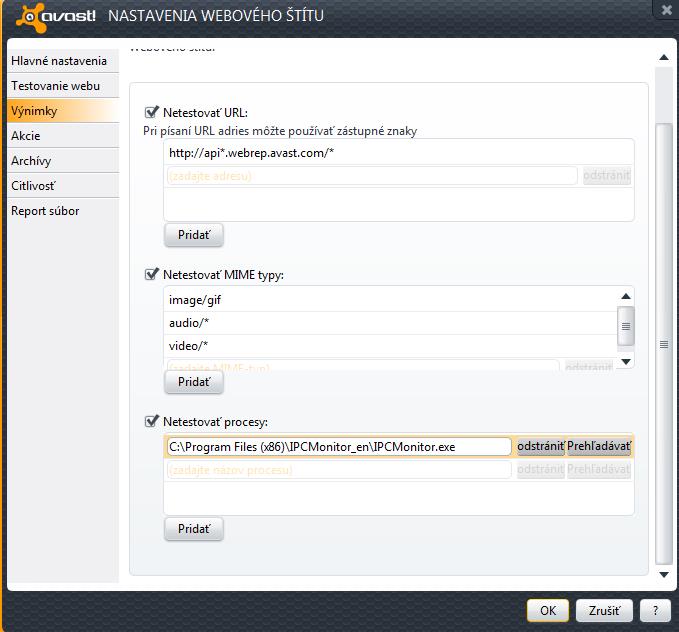The image size is (679, 632).
Task: Show Report súbor section
Action: [x=63, y=211]
